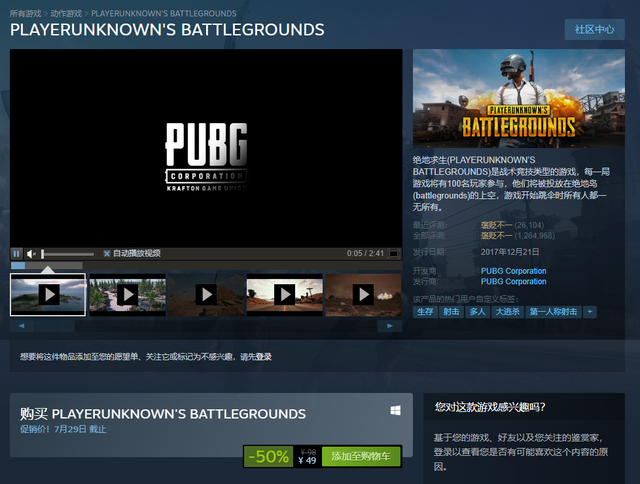Play the third desert trailer thumbnail
The height and width of the screenshot is (484, 640).
[x=207, y=295]
